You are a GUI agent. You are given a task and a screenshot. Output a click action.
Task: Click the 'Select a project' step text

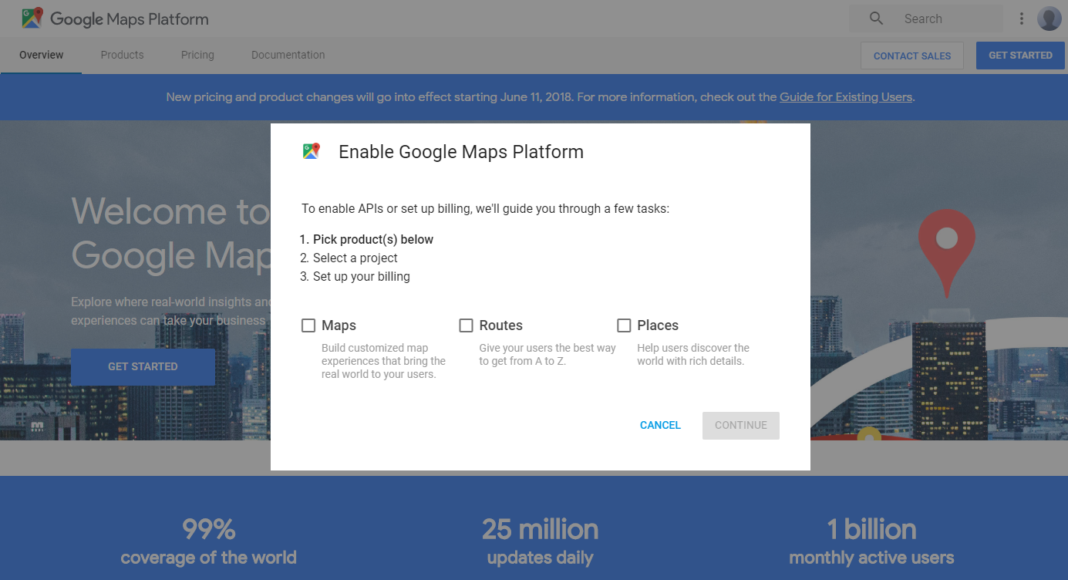pyautogui.click(x=355, y=258)
